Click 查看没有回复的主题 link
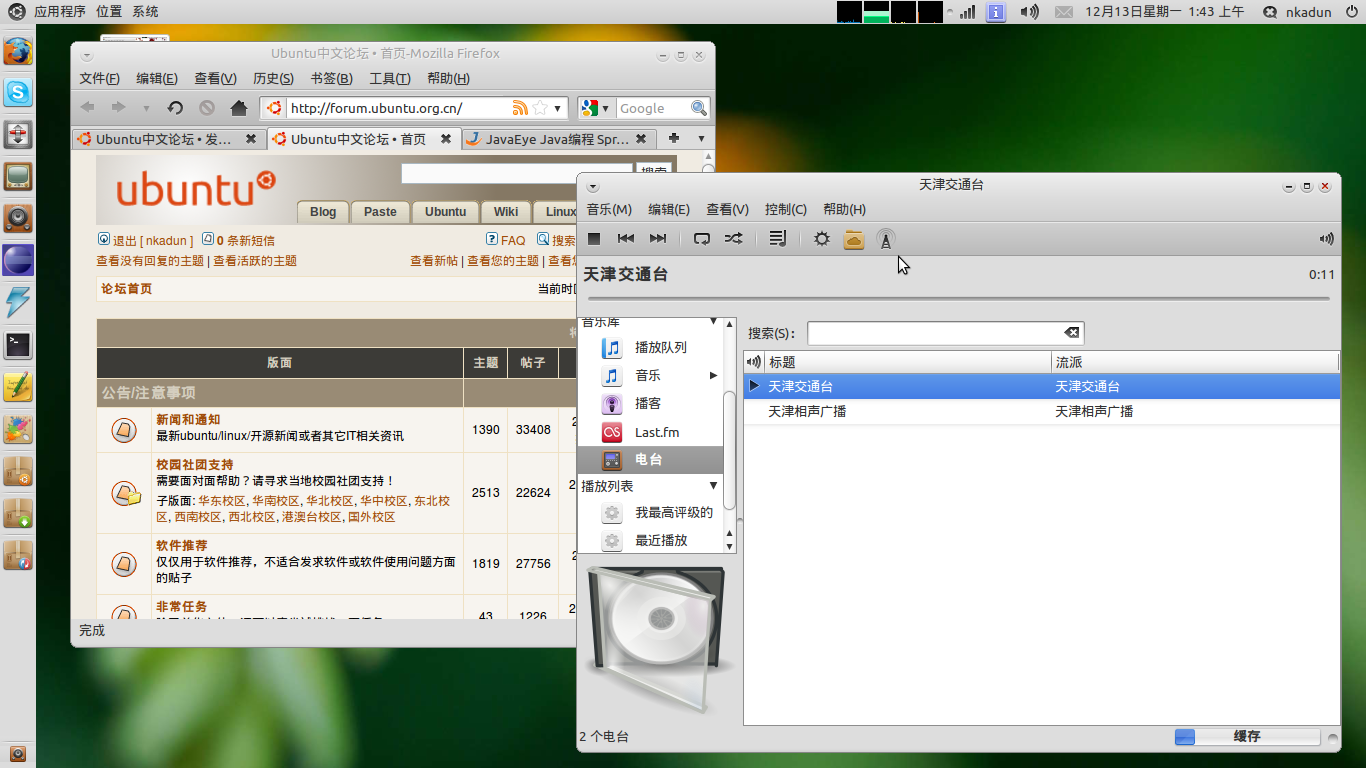This screenshot has width=1366, height=768. [150, 261]
